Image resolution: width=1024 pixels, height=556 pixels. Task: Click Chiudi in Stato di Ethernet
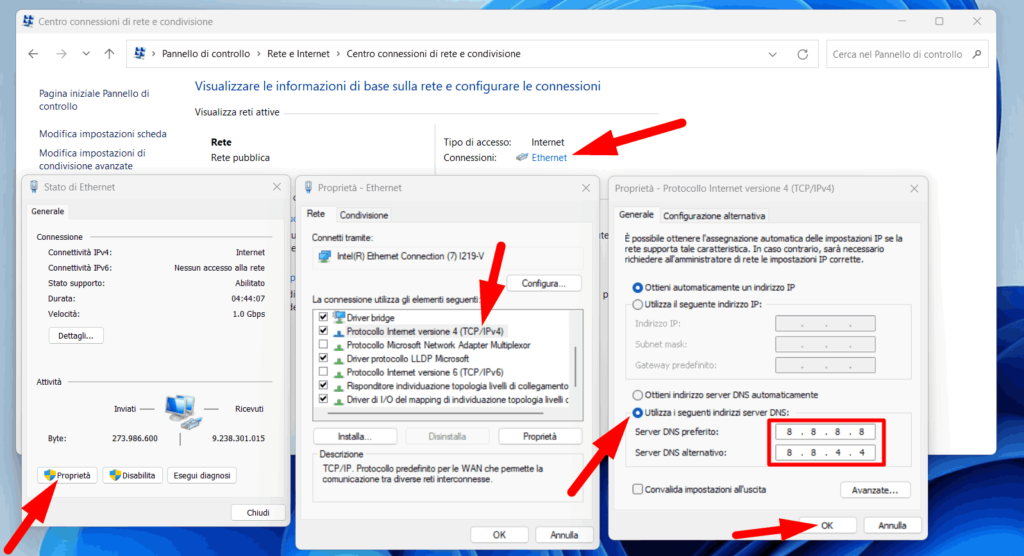[258, 512]
